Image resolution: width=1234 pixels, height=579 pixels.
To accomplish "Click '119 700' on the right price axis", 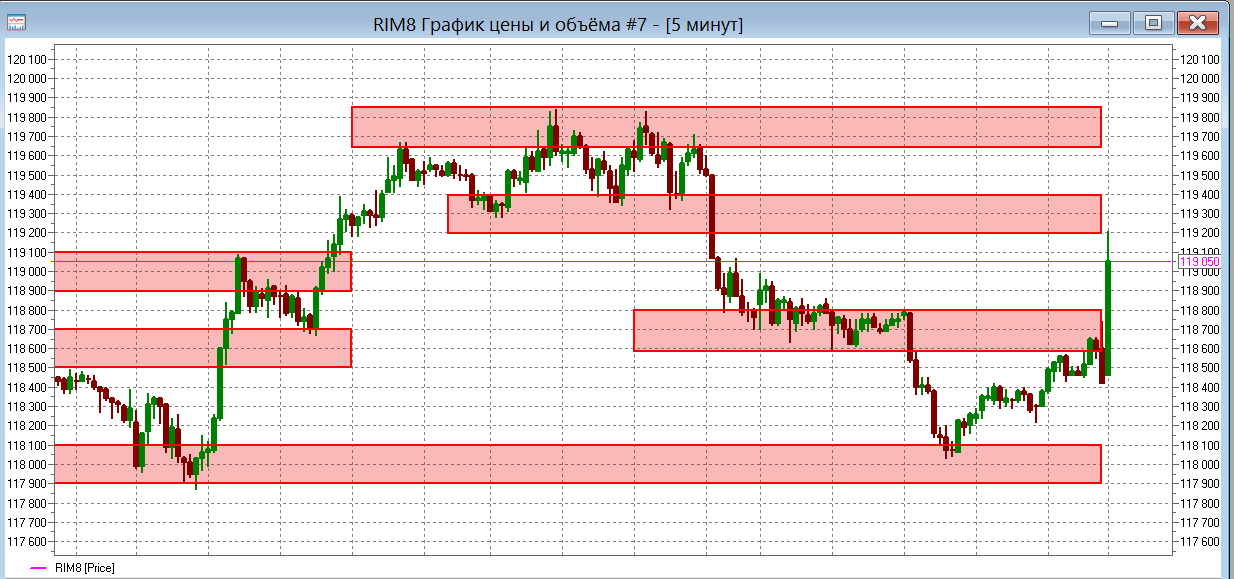I will tap(1200, 137).
